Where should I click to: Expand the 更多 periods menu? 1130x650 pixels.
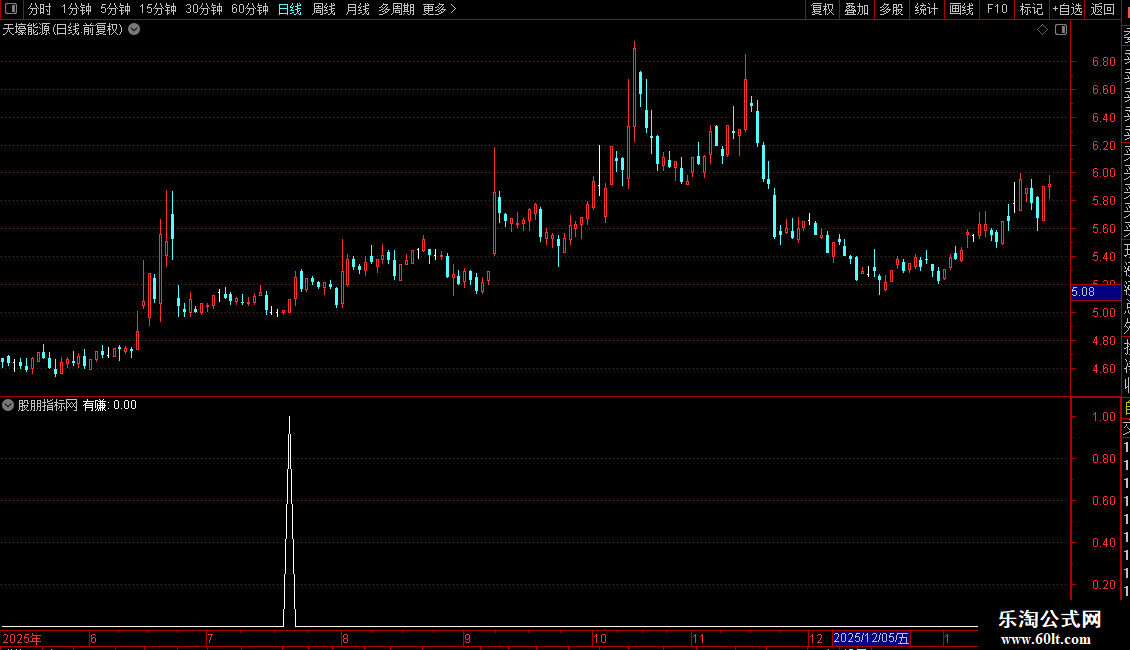tap(439, 9)
